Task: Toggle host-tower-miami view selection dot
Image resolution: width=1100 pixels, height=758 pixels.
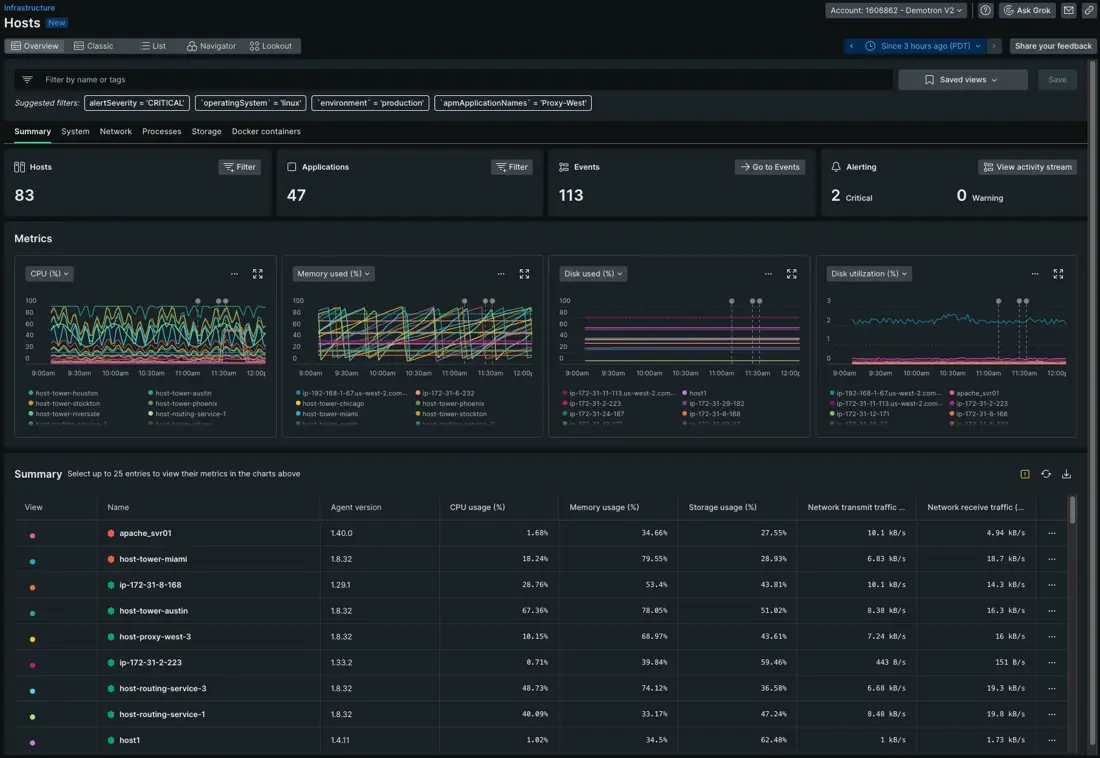Action: tap(32, 560)
